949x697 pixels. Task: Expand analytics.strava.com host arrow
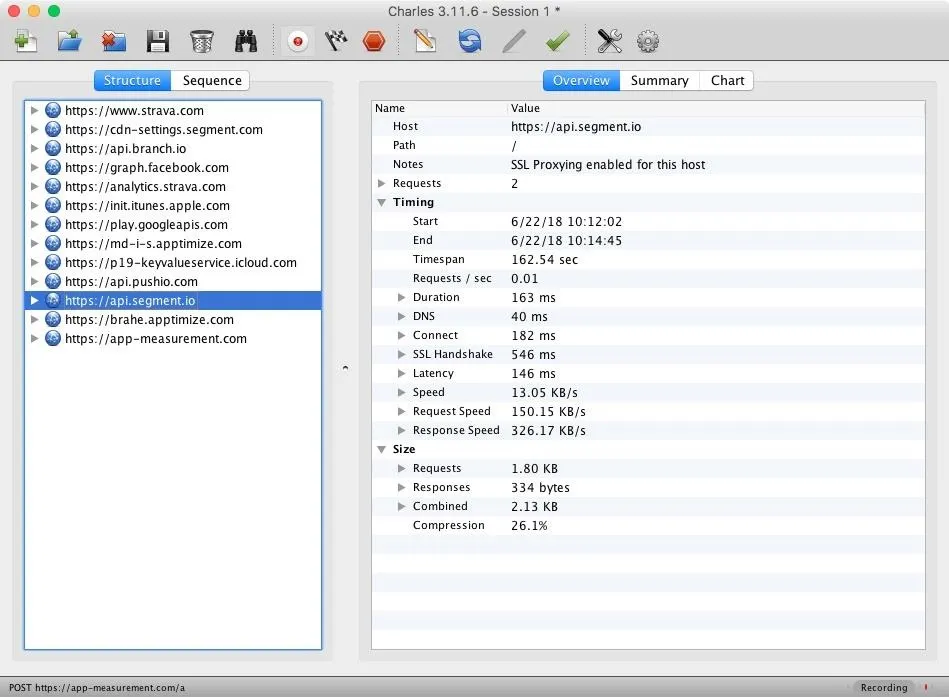34,186
